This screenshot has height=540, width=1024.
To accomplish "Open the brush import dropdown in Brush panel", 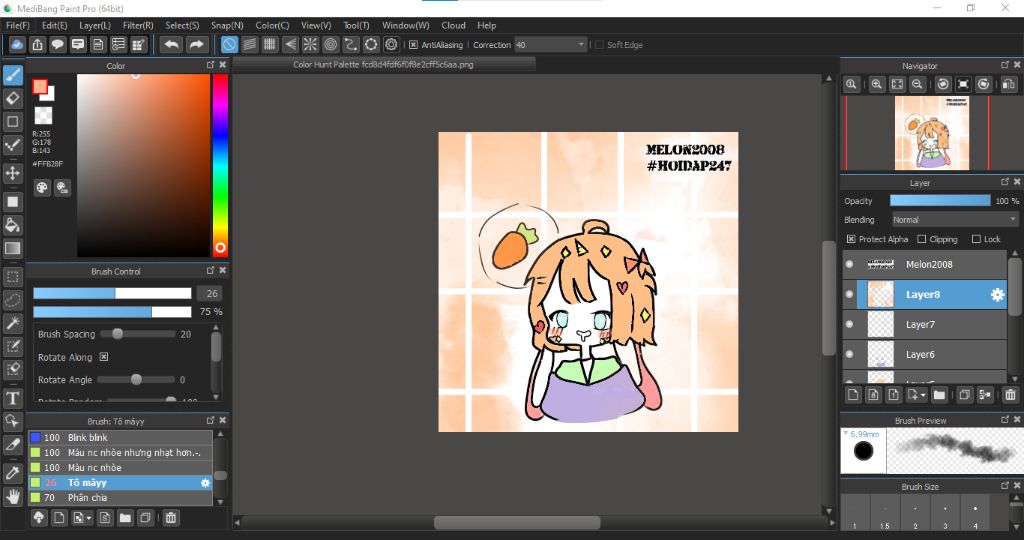I will point(89,518).
